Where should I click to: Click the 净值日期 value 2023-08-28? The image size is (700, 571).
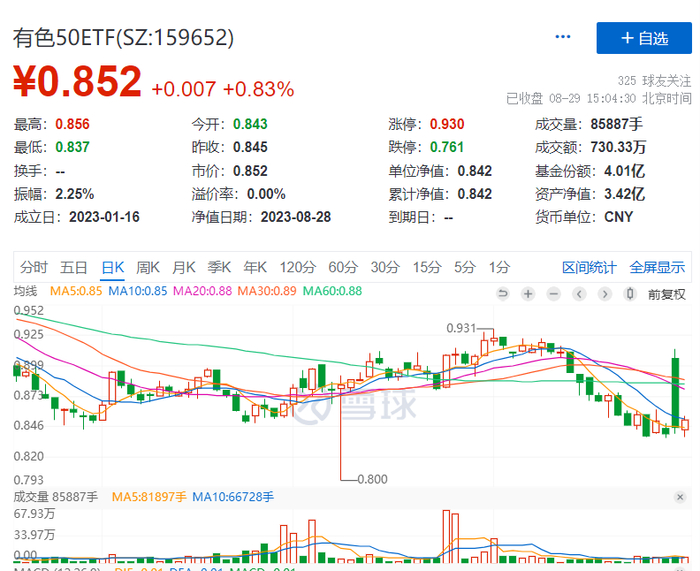click(x=296, y=217)
